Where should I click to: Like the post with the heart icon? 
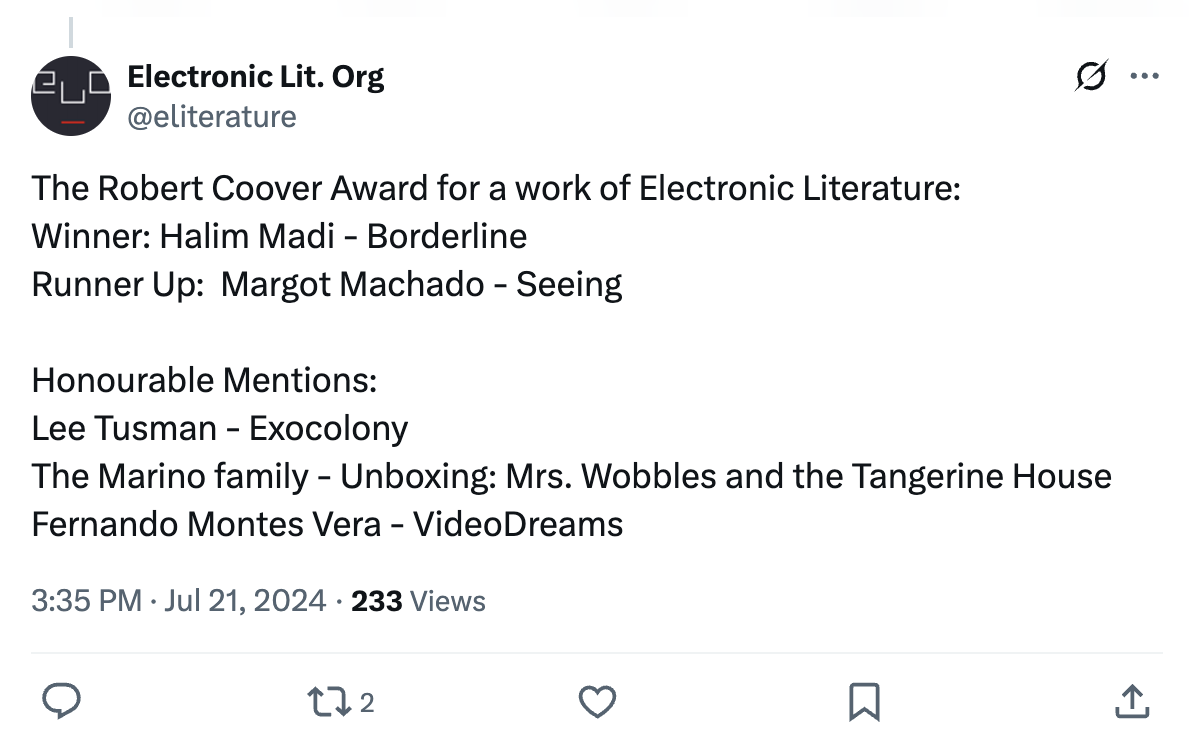[598, 702]
